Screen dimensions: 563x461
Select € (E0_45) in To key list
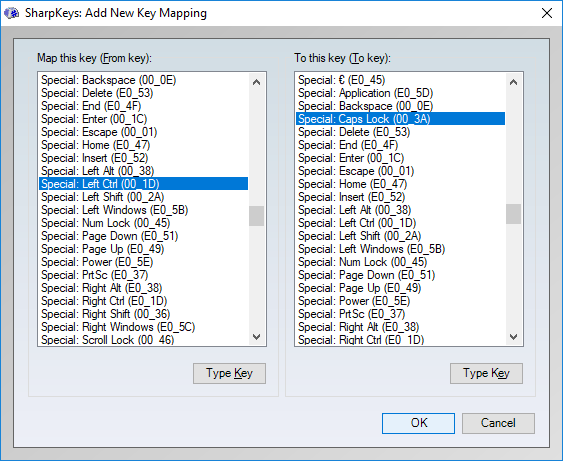point(400,80)
